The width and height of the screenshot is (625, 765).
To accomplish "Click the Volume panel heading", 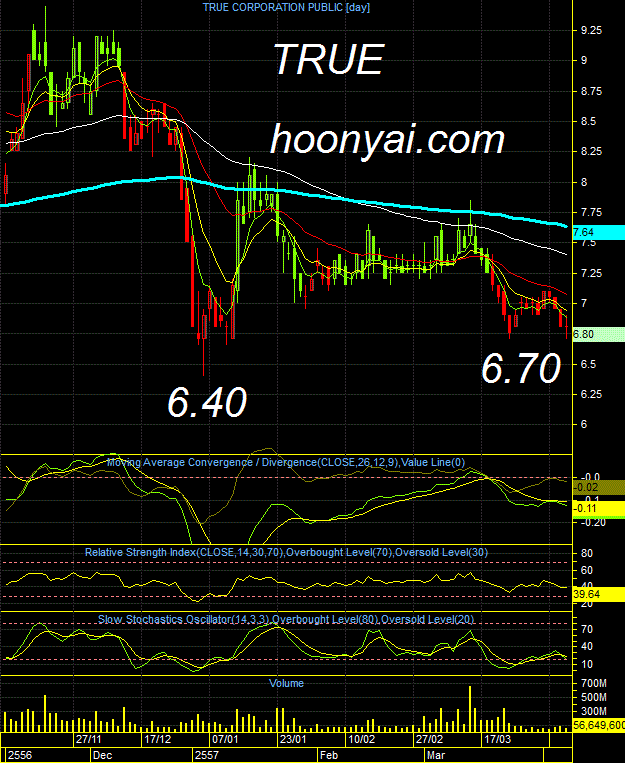I will point(286,683).
